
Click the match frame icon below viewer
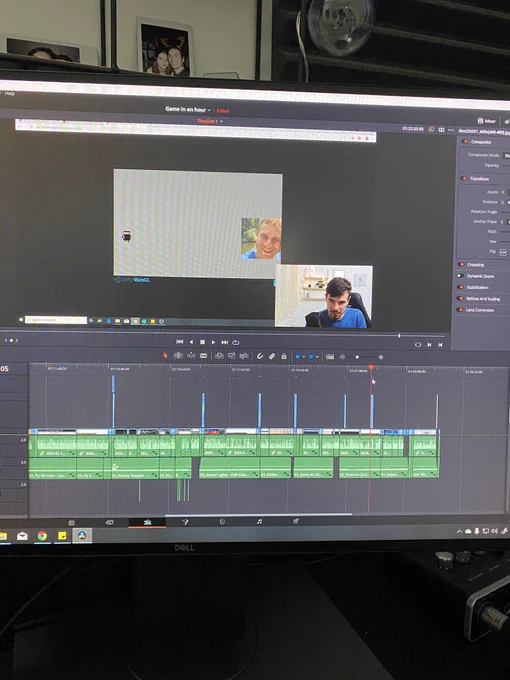[x=418, y=345]
